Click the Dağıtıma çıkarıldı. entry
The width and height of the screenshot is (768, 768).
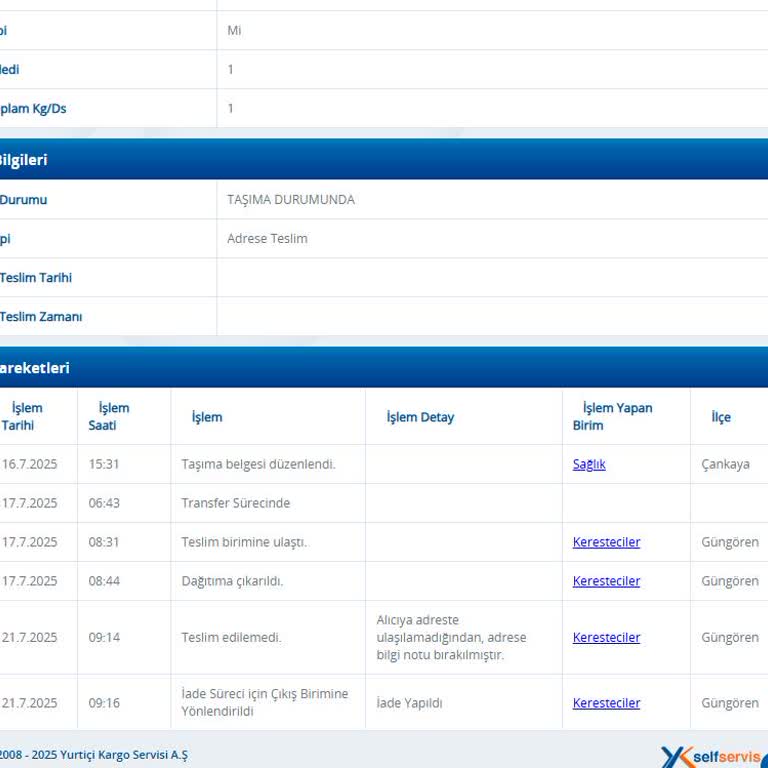[x=232, y=581]
